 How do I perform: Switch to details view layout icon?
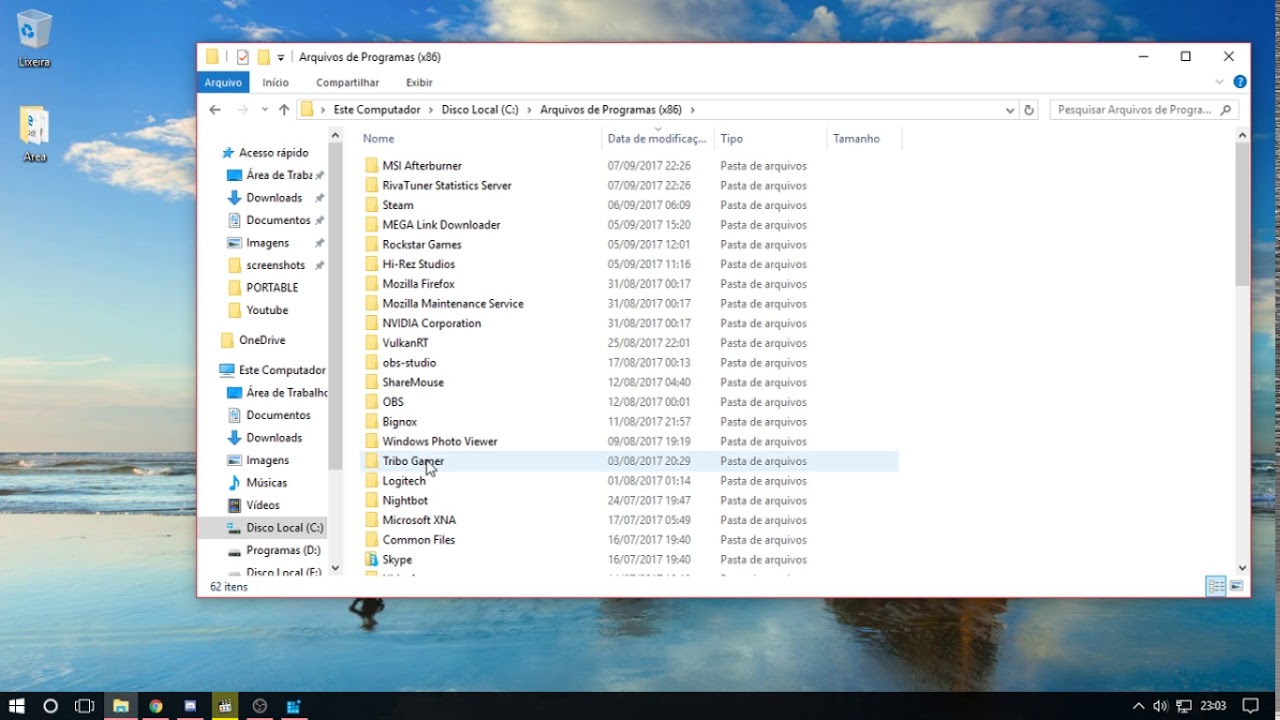tap(1216, 587)
